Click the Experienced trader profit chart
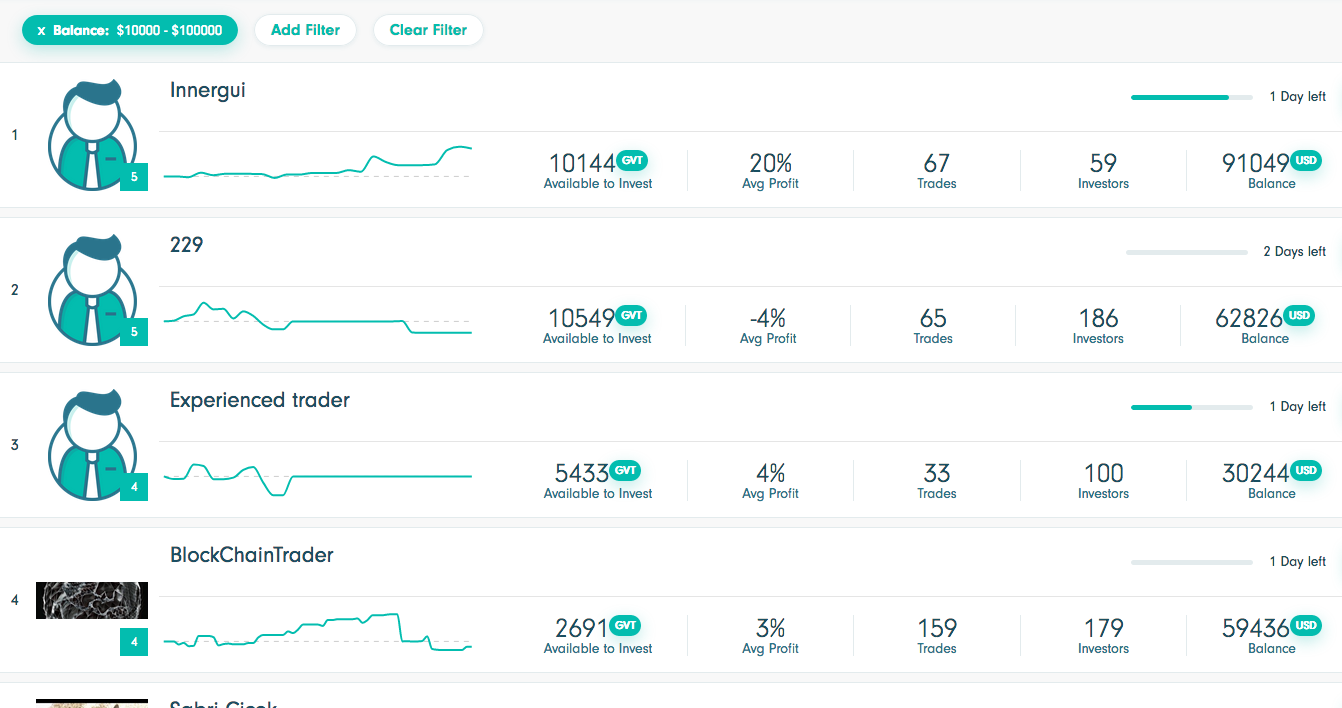This screenshot has height=708, width=1342. pyautogui.click(x=317, y=478)
